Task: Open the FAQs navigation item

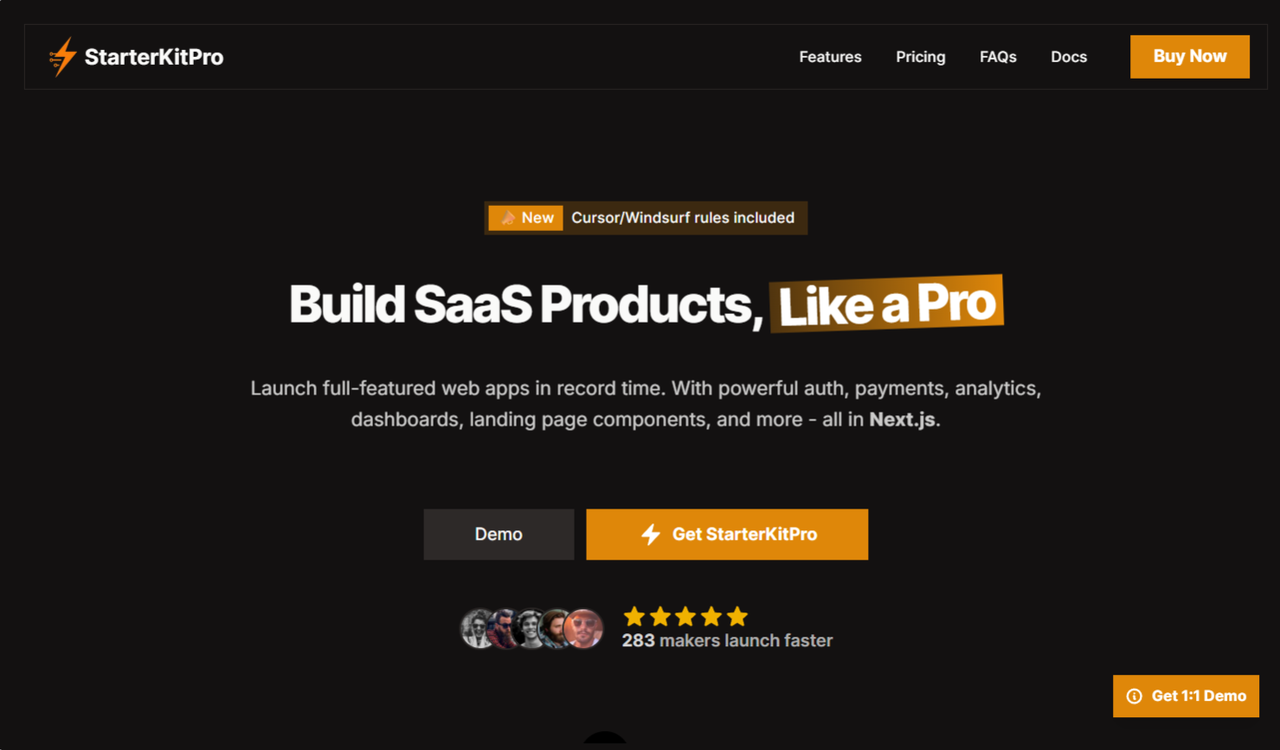Action: (997, 56)
